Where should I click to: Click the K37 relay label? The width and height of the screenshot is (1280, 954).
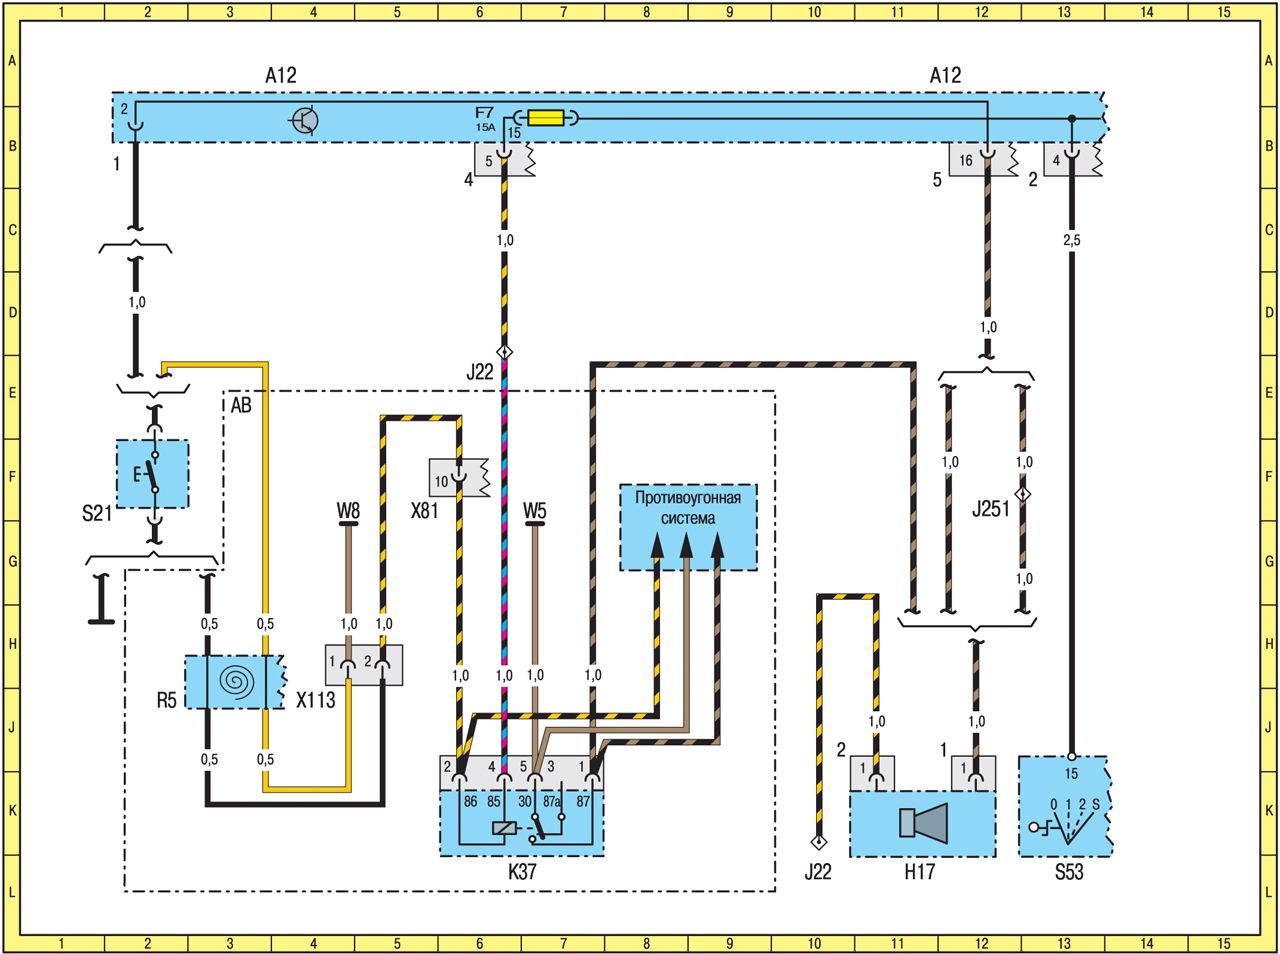click(x=522, y=871)
